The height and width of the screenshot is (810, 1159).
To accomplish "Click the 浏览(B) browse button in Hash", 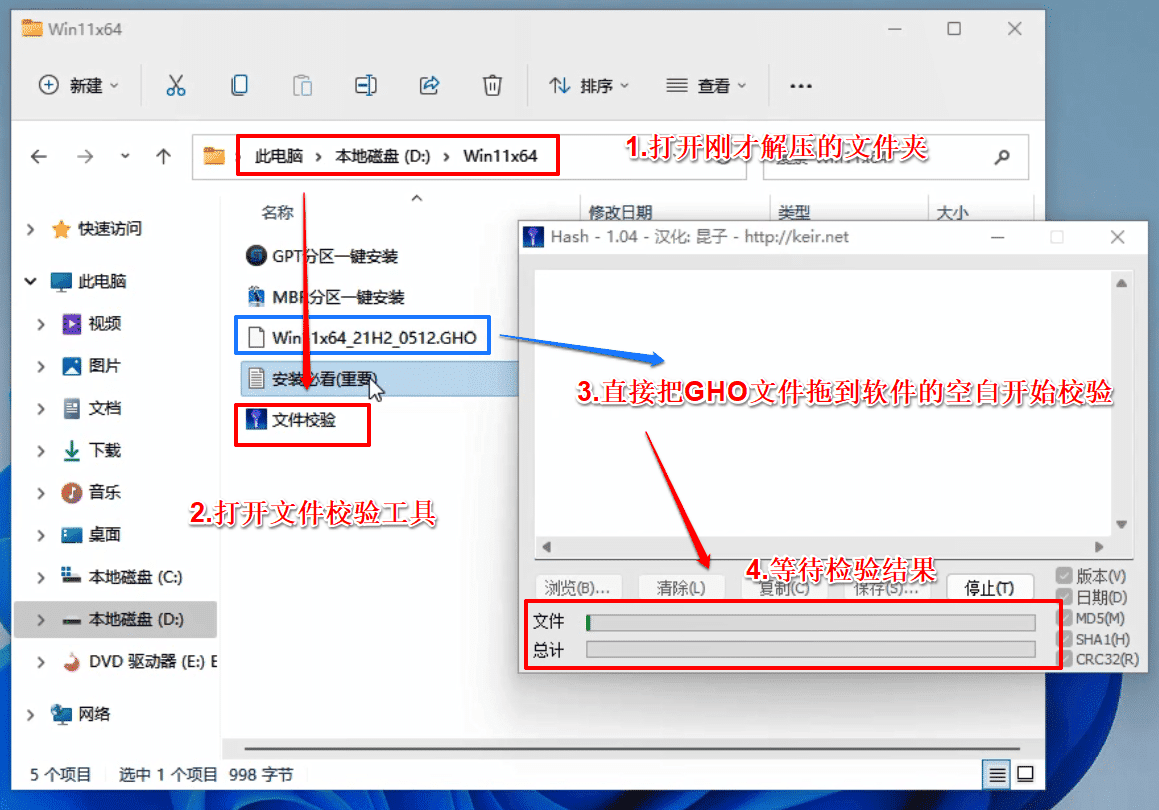I will pos(575,588).
